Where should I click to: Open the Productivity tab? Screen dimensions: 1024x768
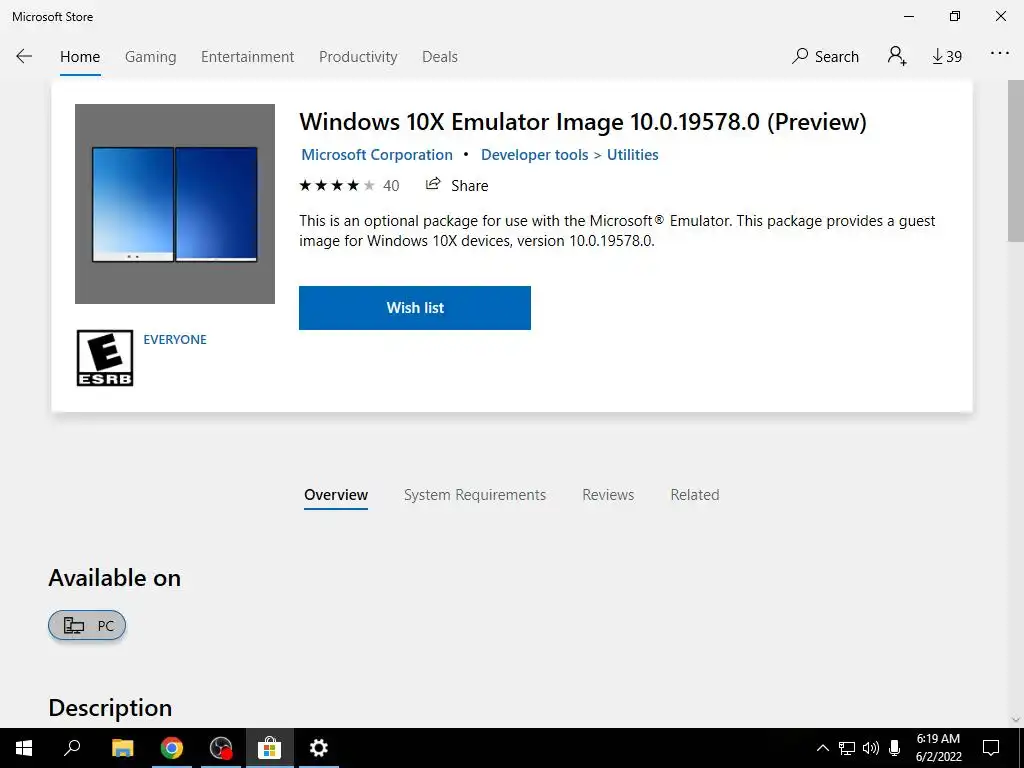click(358, 57)
